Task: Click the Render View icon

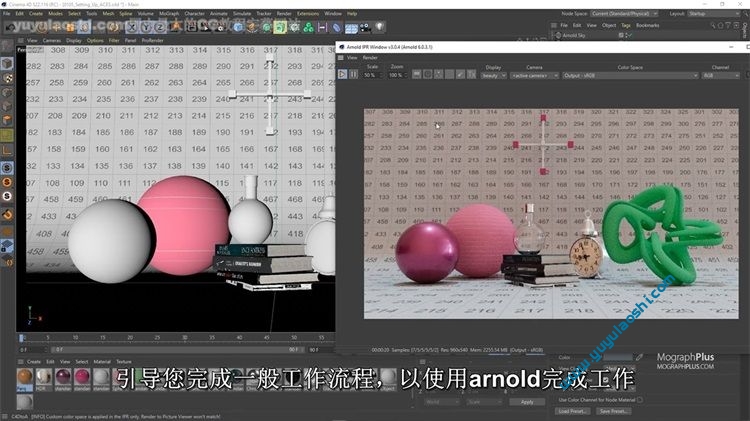Action: click(191, 27)
